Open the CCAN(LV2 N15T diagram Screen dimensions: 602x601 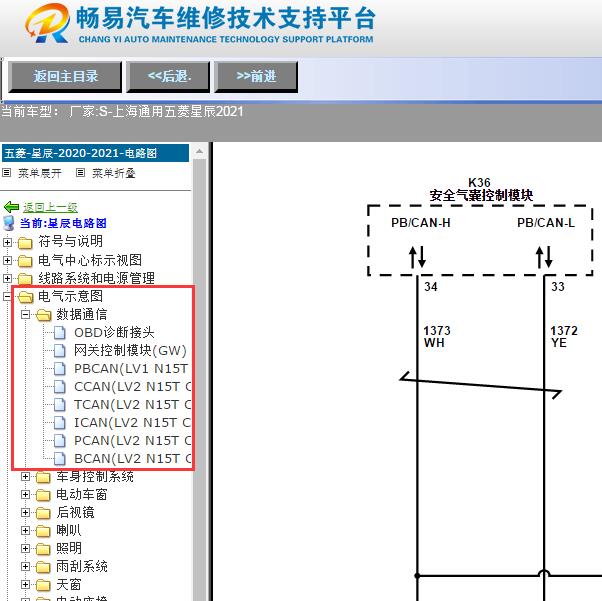132,387
